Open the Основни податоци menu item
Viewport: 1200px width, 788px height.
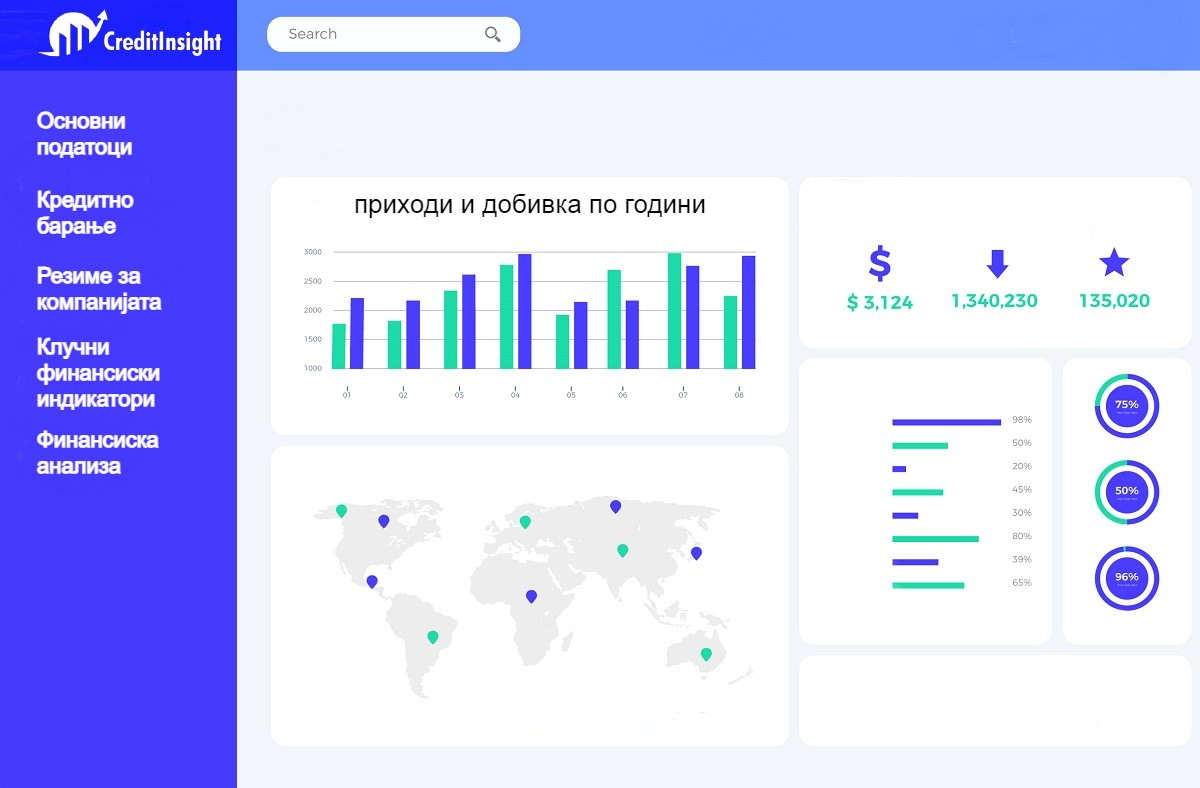coord(84,134)
